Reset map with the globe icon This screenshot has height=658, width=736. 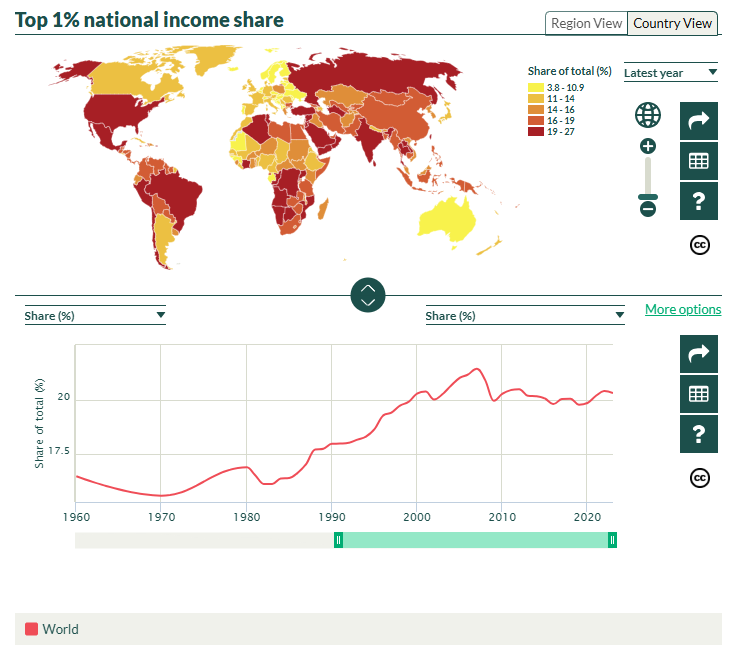tap(648, 115)
